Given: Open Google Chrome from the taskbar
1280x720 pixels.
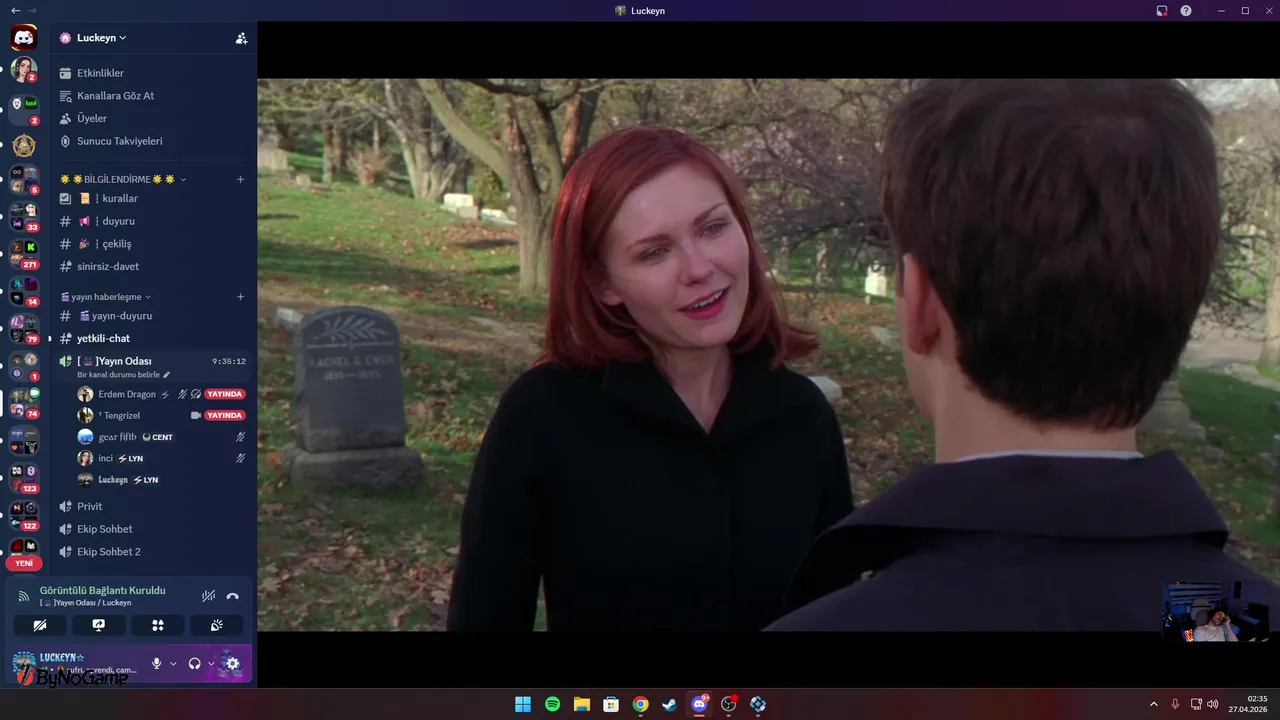Looking at the screenshot, I should (x=640, y=704).
